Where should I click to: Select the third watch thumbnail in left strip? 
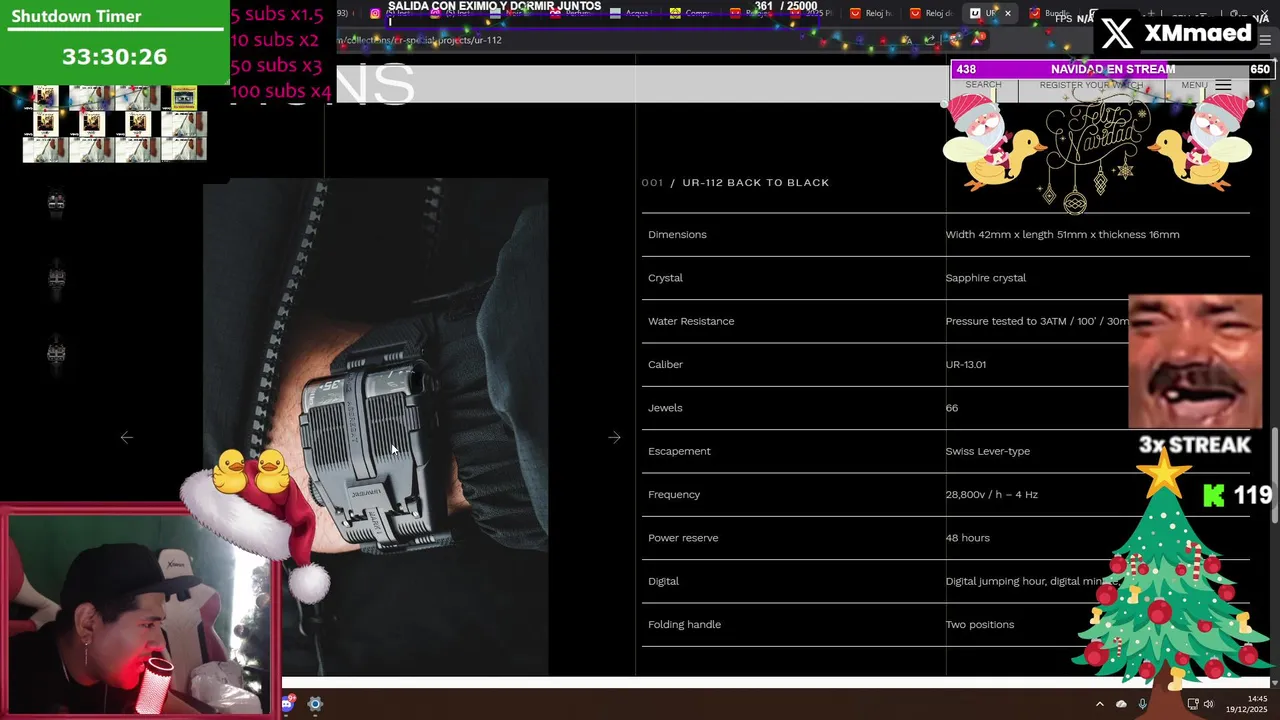pos(56,352)
